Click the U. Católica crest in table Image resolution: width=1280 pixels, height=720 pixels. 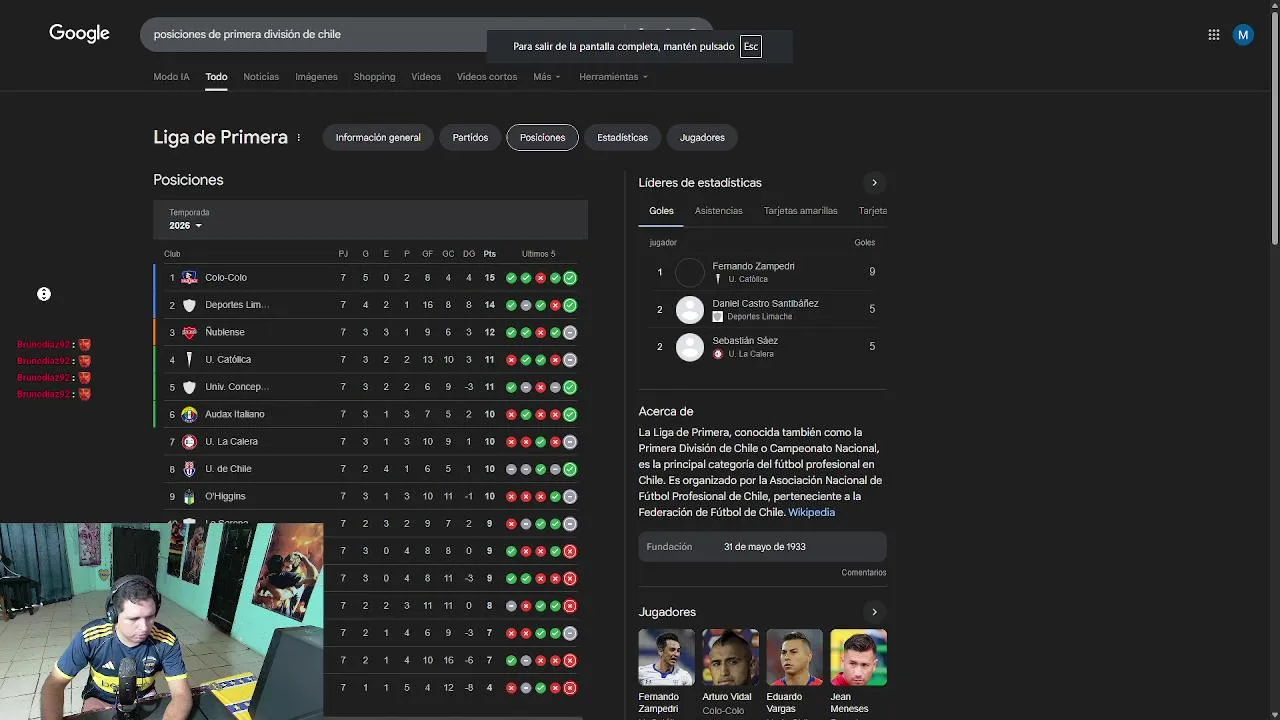pos(189,359)
